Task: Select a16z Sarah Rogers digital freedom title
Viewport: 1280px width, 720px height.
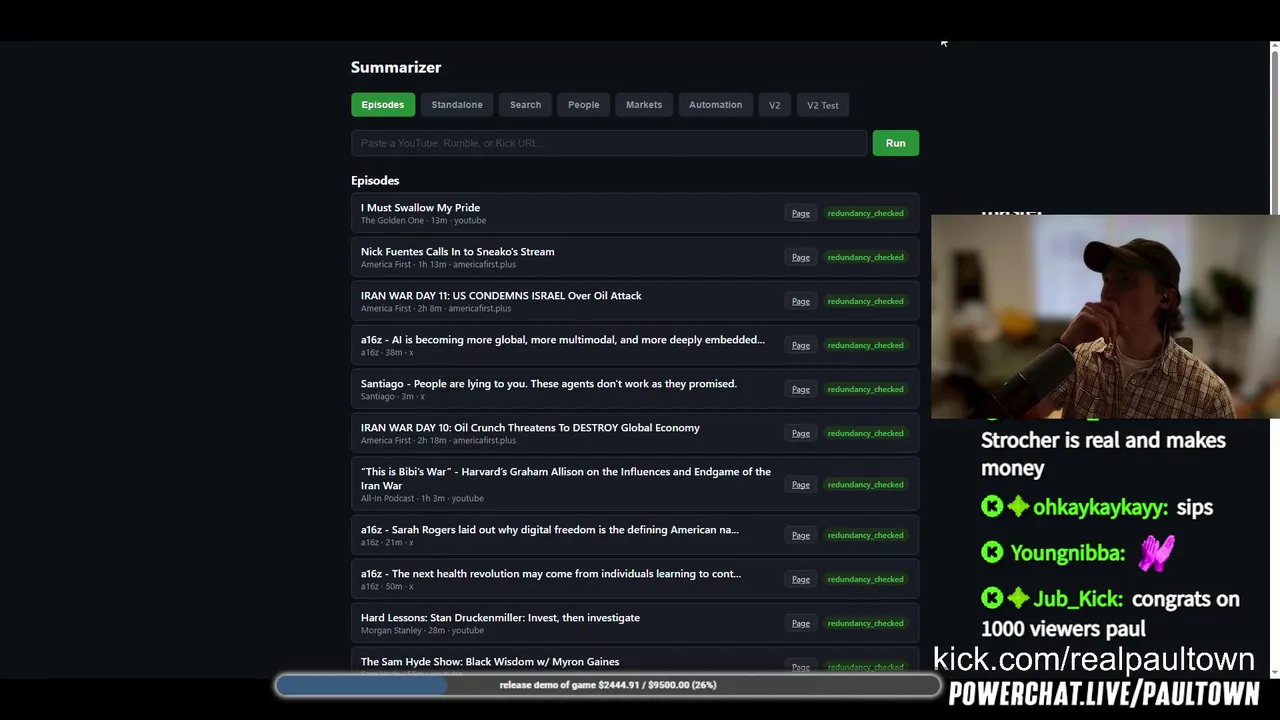Action: 549,530
